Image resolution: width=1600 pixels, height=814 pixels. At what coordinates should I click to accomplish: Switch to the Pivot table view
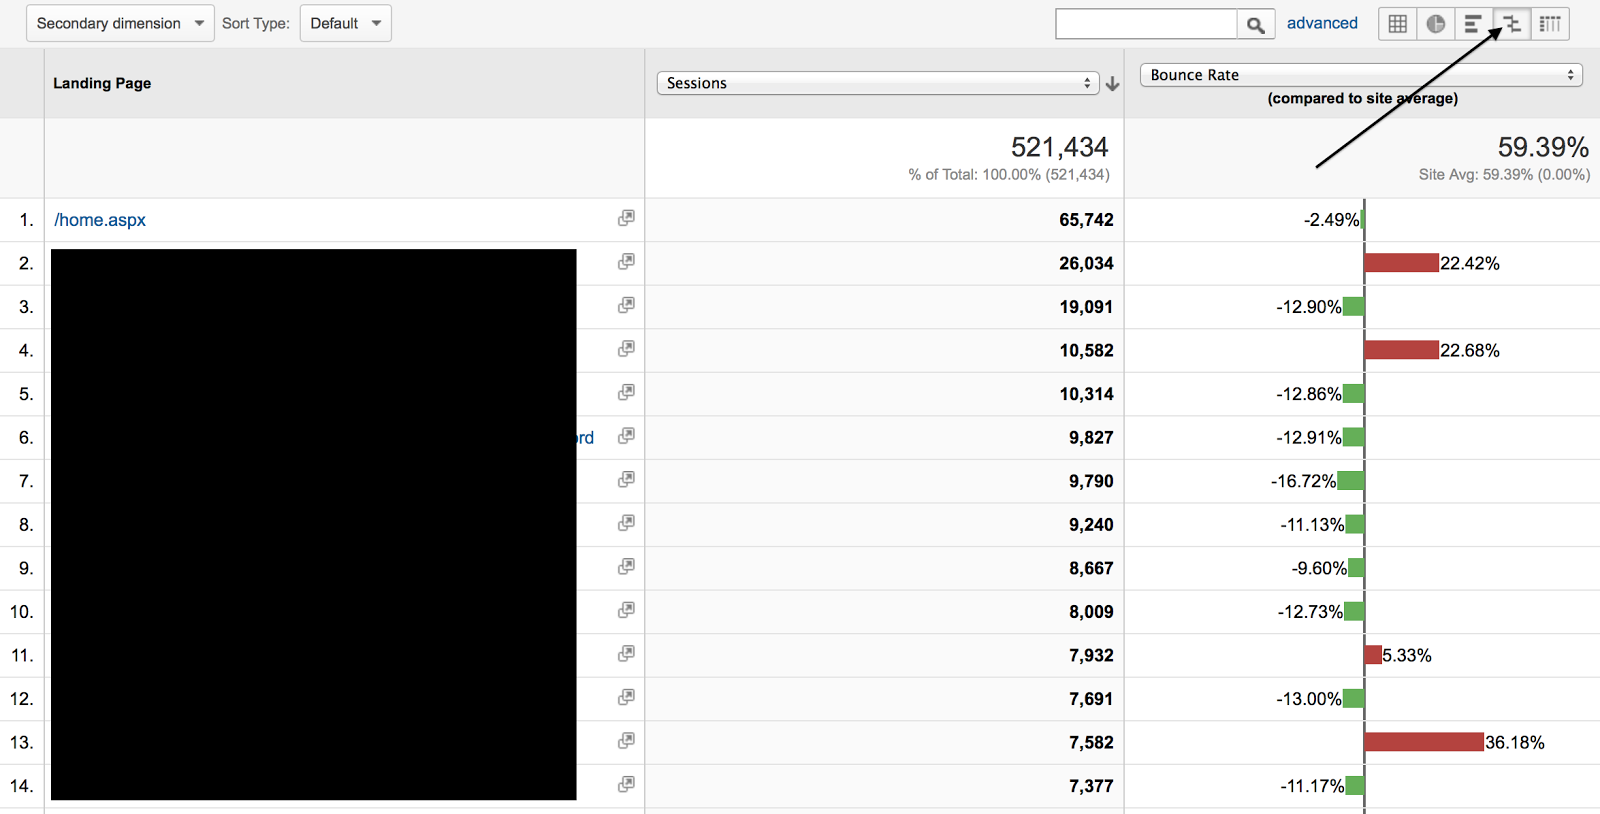[x=1550, y=24]
